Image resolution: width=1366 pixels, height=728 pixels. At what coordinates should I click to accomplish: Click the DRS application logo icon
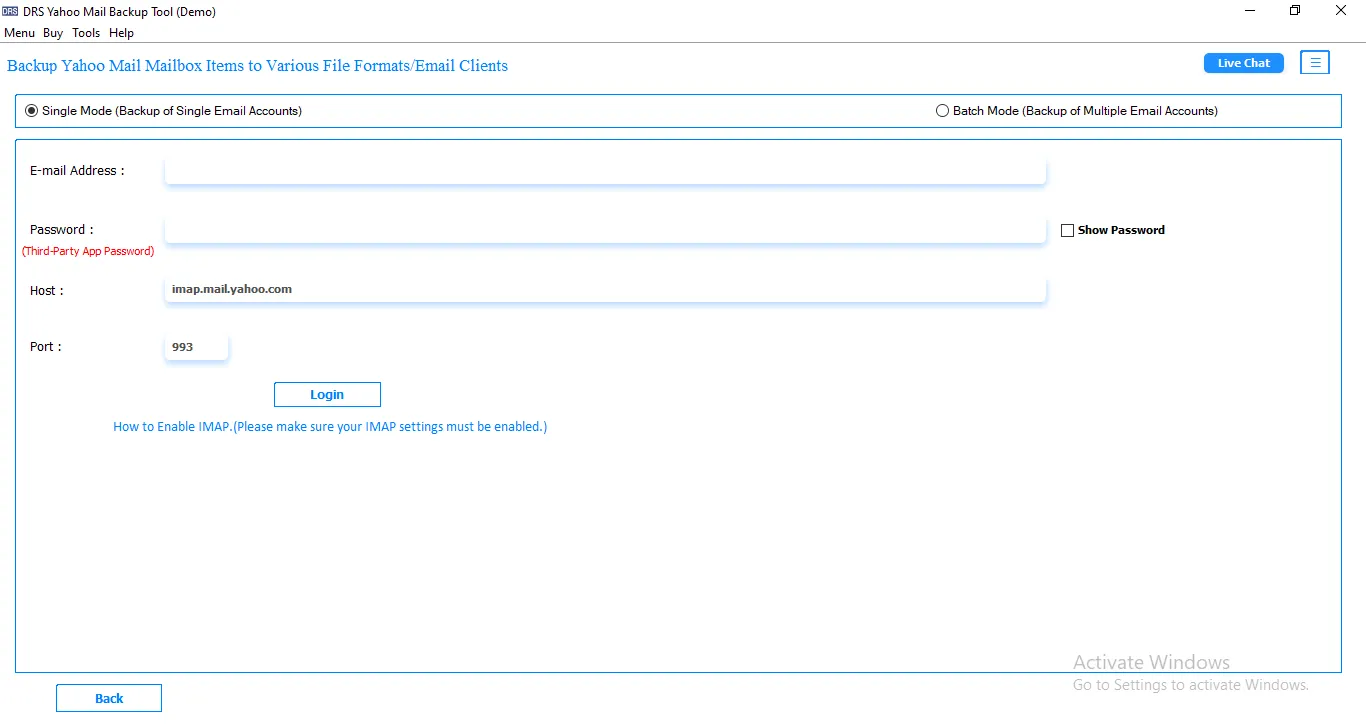[x=10, y=12]
